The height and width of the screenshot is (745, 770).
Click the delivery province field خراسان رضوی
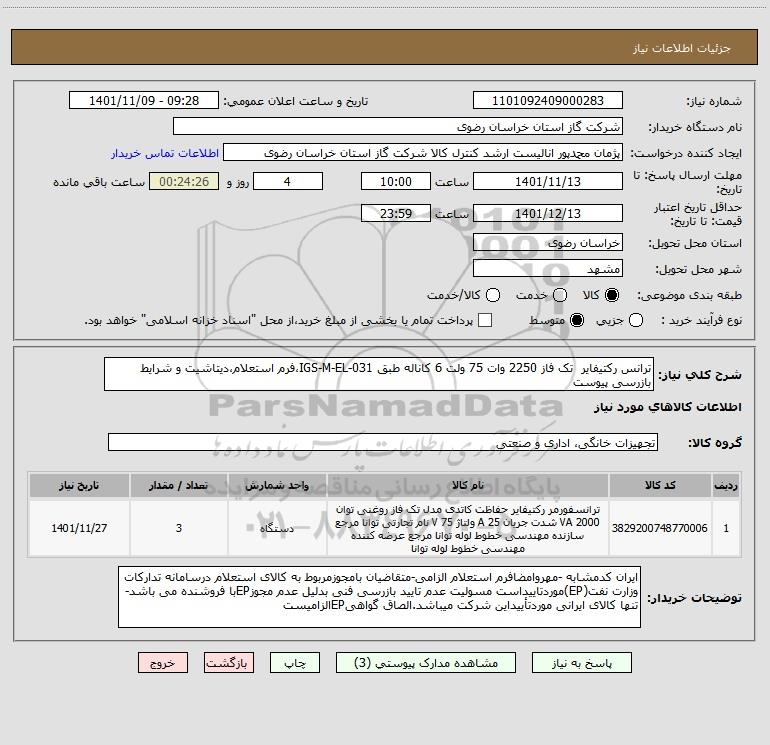coord(548,242)
